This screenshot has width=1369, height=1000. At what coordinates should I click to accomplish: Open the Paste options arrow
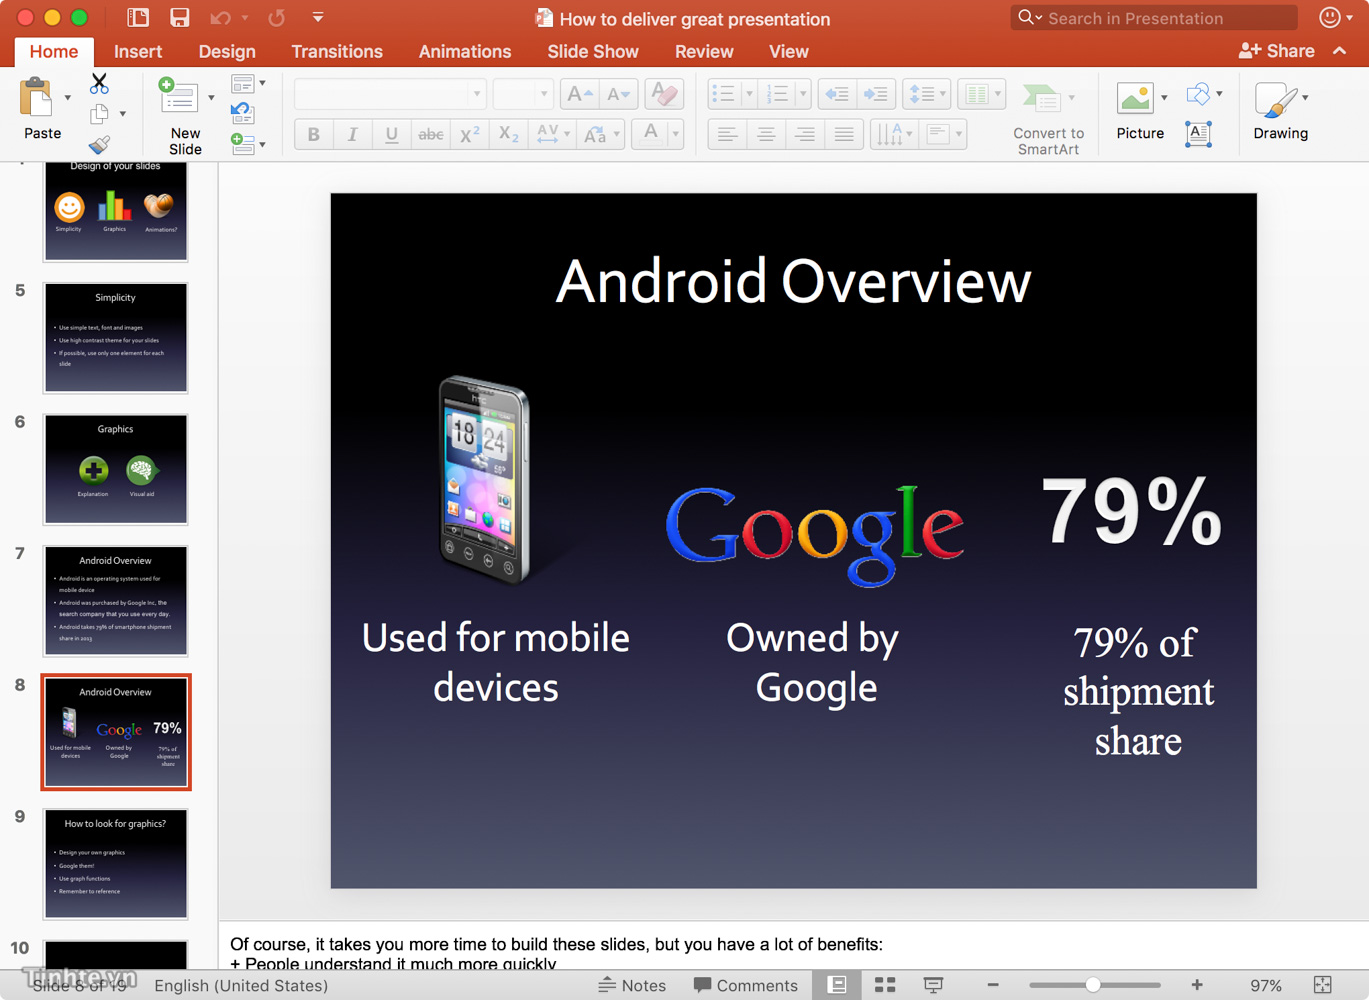(68, 98)
